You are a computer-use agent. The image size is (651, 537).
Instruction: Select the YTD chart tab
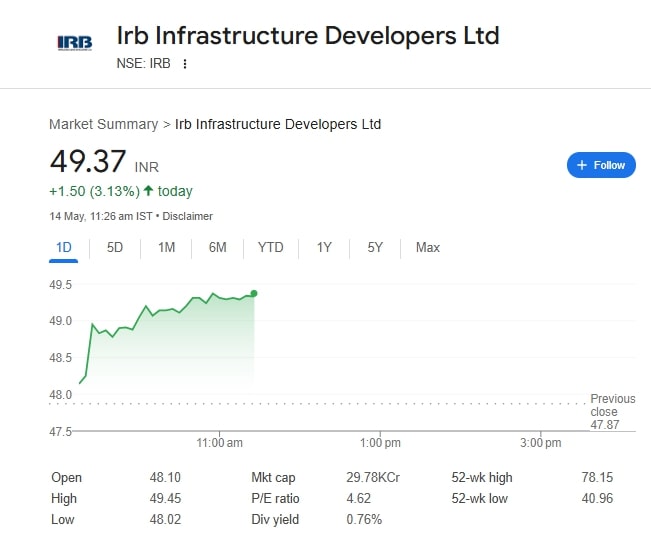pyautogui.click(x=270, y=248)
